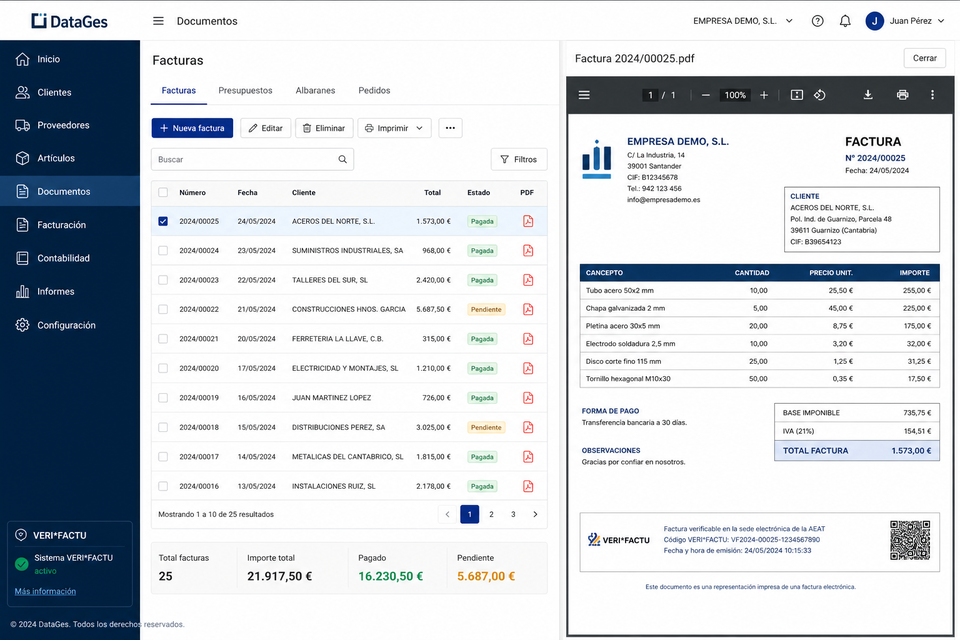Select the CONSTRUCCIONES HNOS. GARCIA checkbox

tap(163, 309)
